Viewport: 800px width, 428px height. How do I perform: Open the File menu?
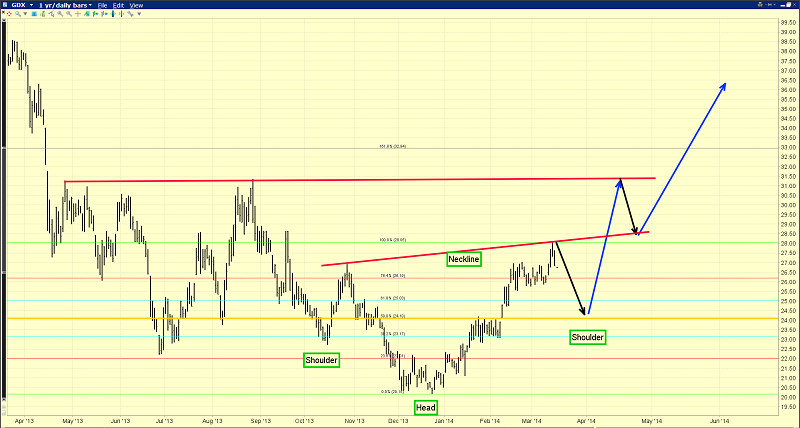coord(102,5)
